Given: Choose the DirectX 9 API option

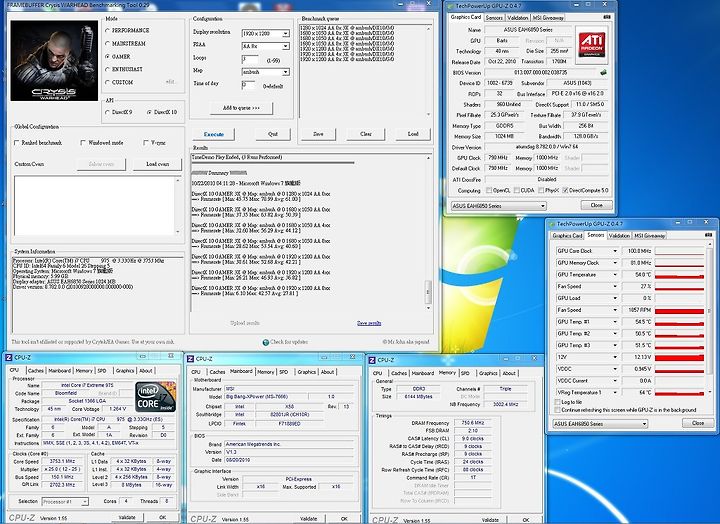Looking at the screenshot, I should 107,112.
